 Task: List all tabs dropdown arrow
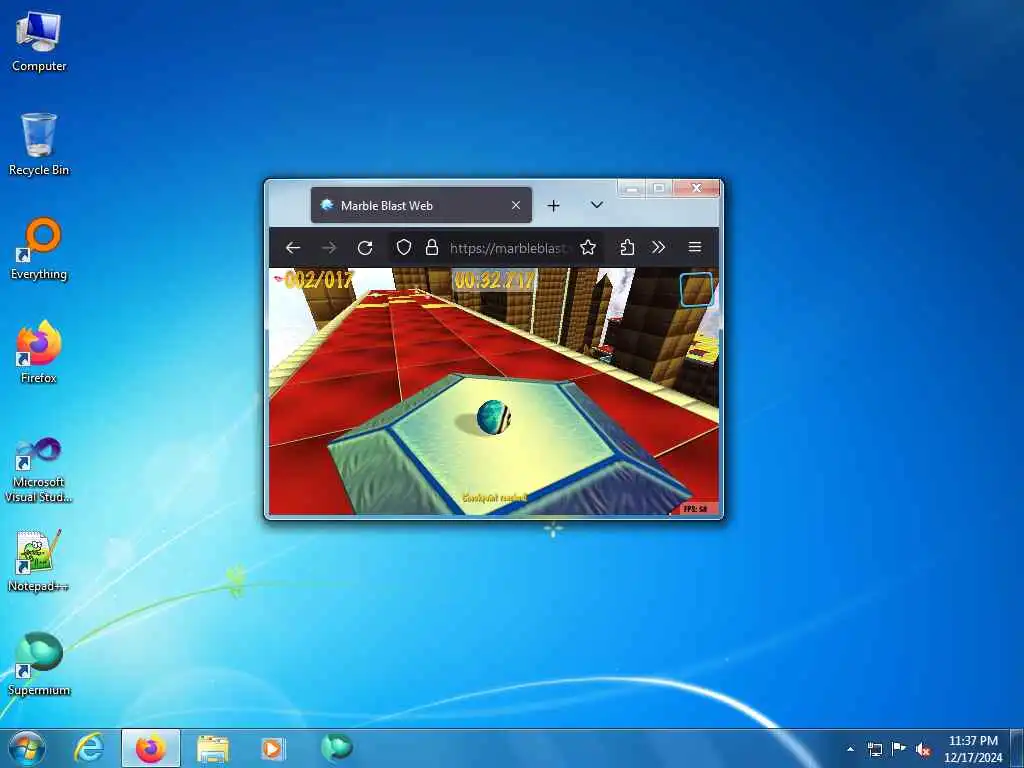click(596, 205)
